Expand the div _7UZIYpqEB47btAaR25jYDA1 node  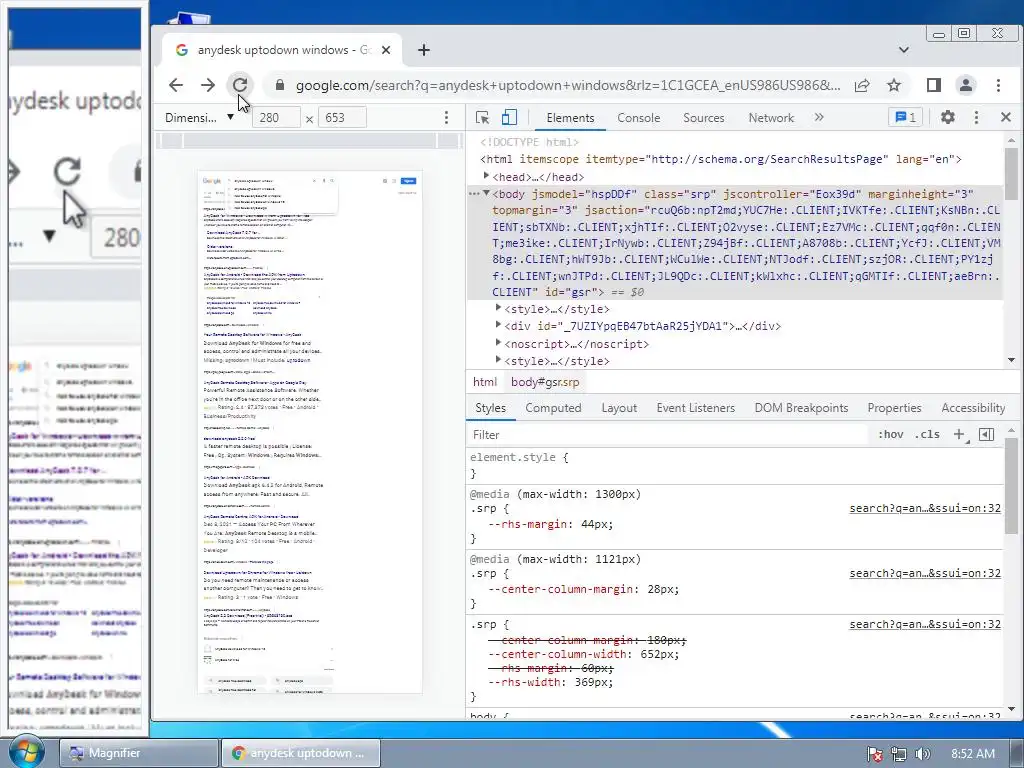click(x=498, y=325)
